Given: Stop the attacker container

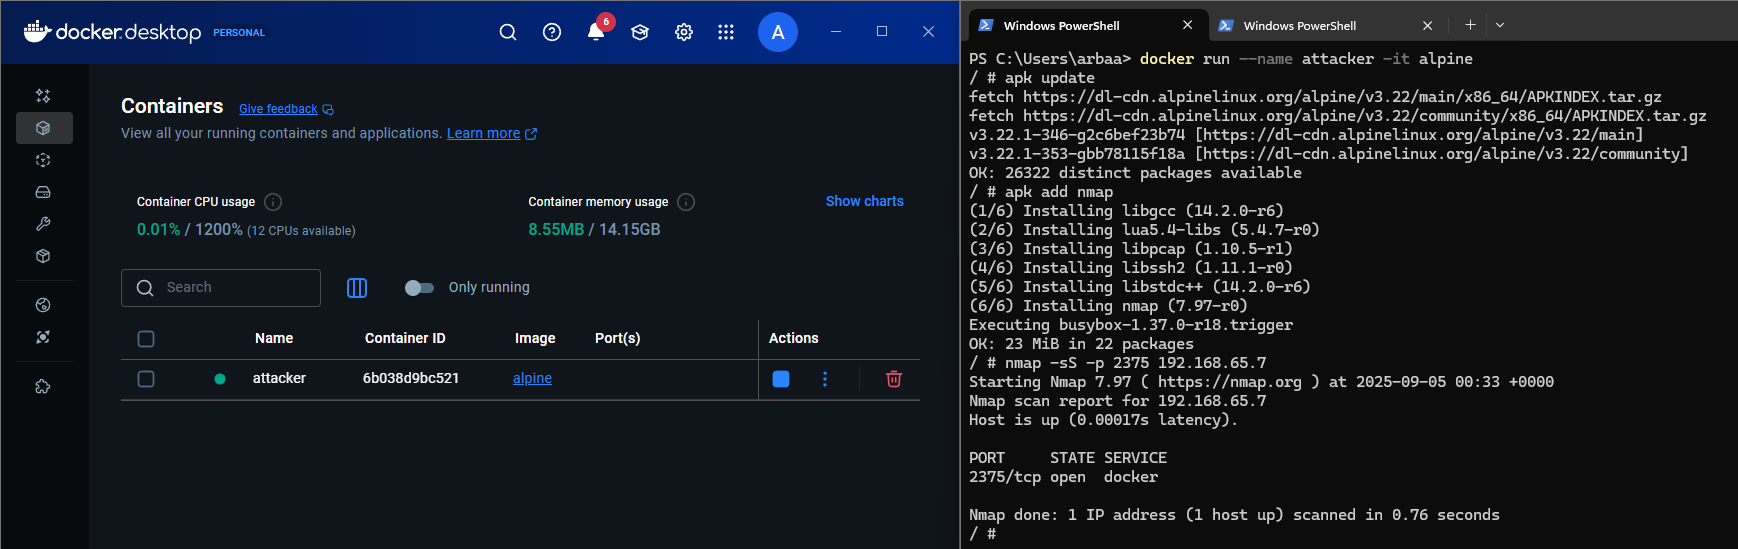Looking at the screenshot, I should pos(781,379).
